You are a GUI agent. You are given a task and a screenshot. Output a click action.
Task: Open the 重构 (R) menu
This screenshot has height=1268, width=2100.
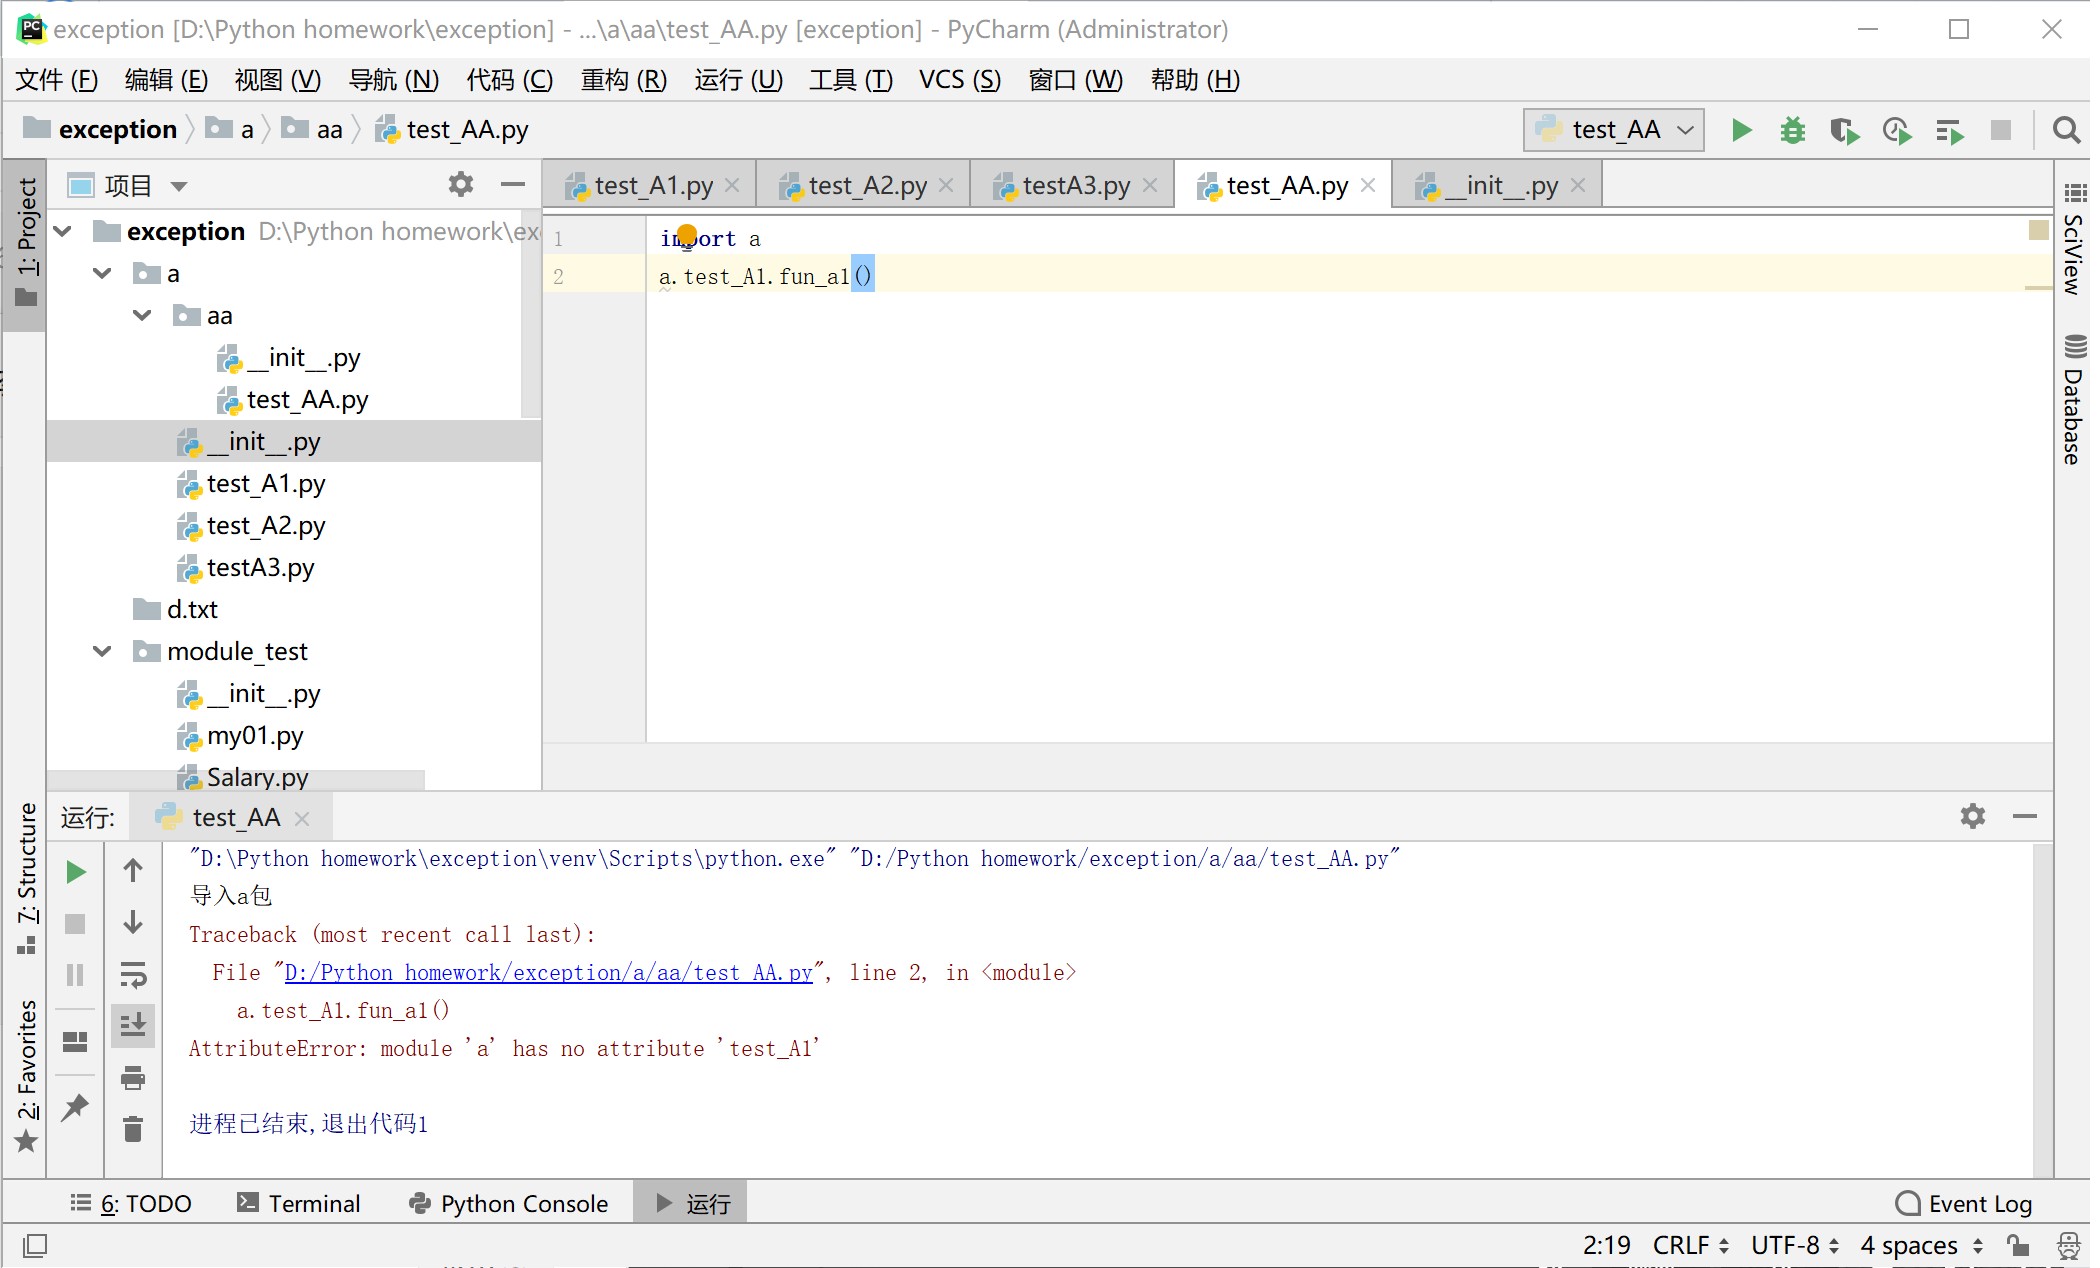[x=624, y=80]
